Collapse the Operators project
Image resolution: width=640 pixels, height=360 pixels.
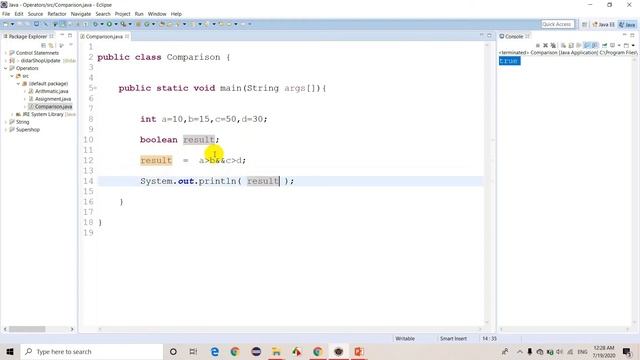pyautogui.click(x=6, y=68)
